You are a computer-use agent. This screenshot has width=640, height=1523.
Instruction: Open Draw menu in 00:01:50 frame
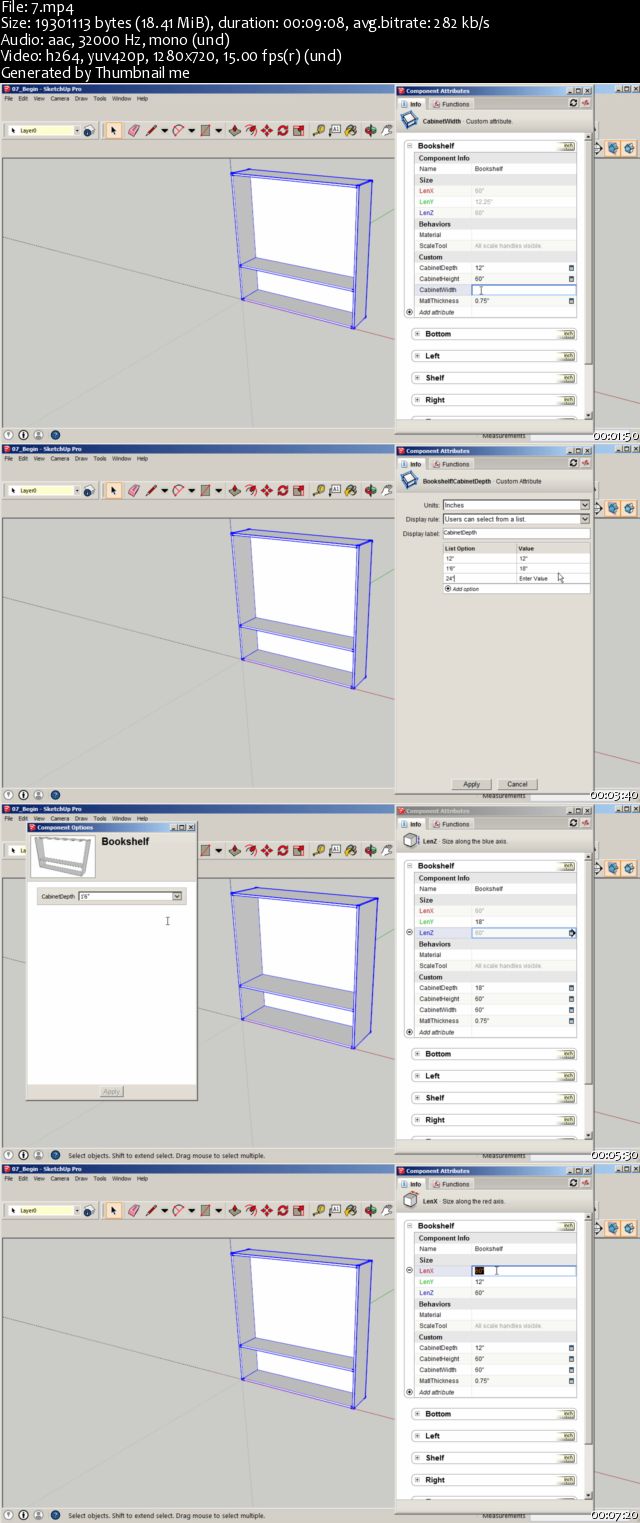point(81,99)
